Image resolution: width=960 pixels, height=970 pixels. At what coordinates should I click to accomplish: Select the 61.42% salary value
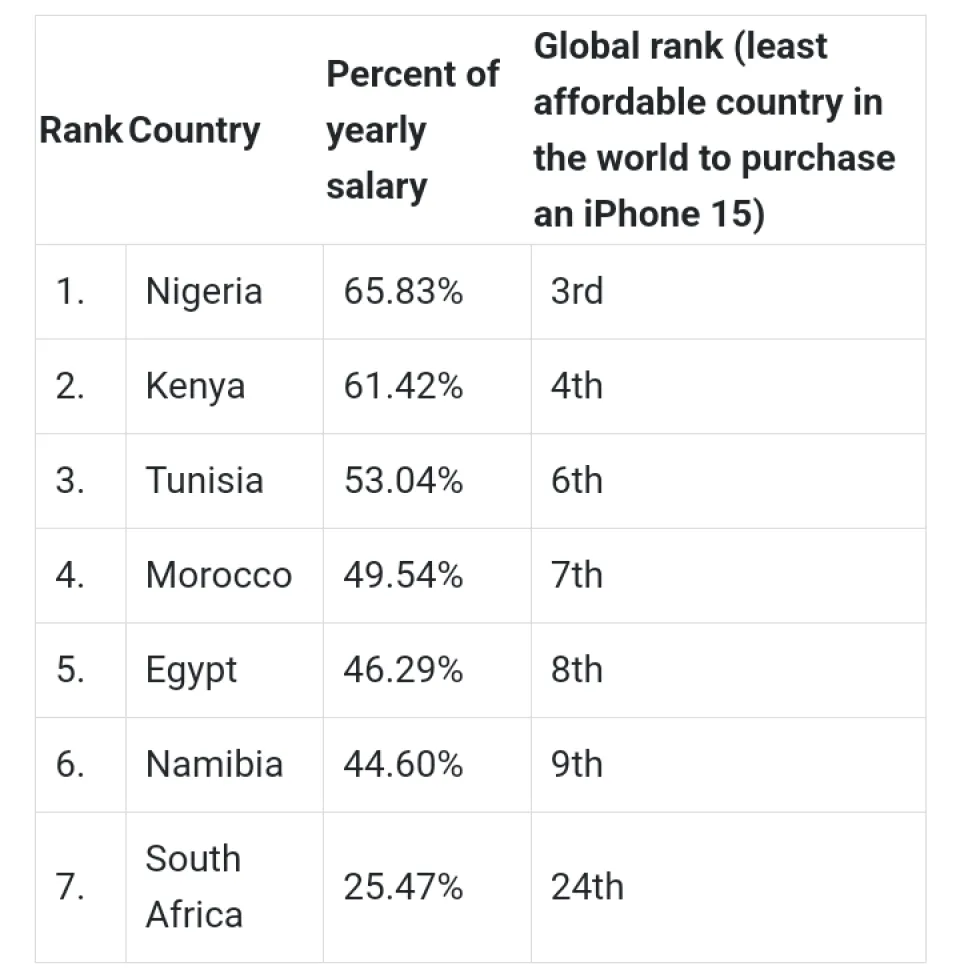[403, 386]
